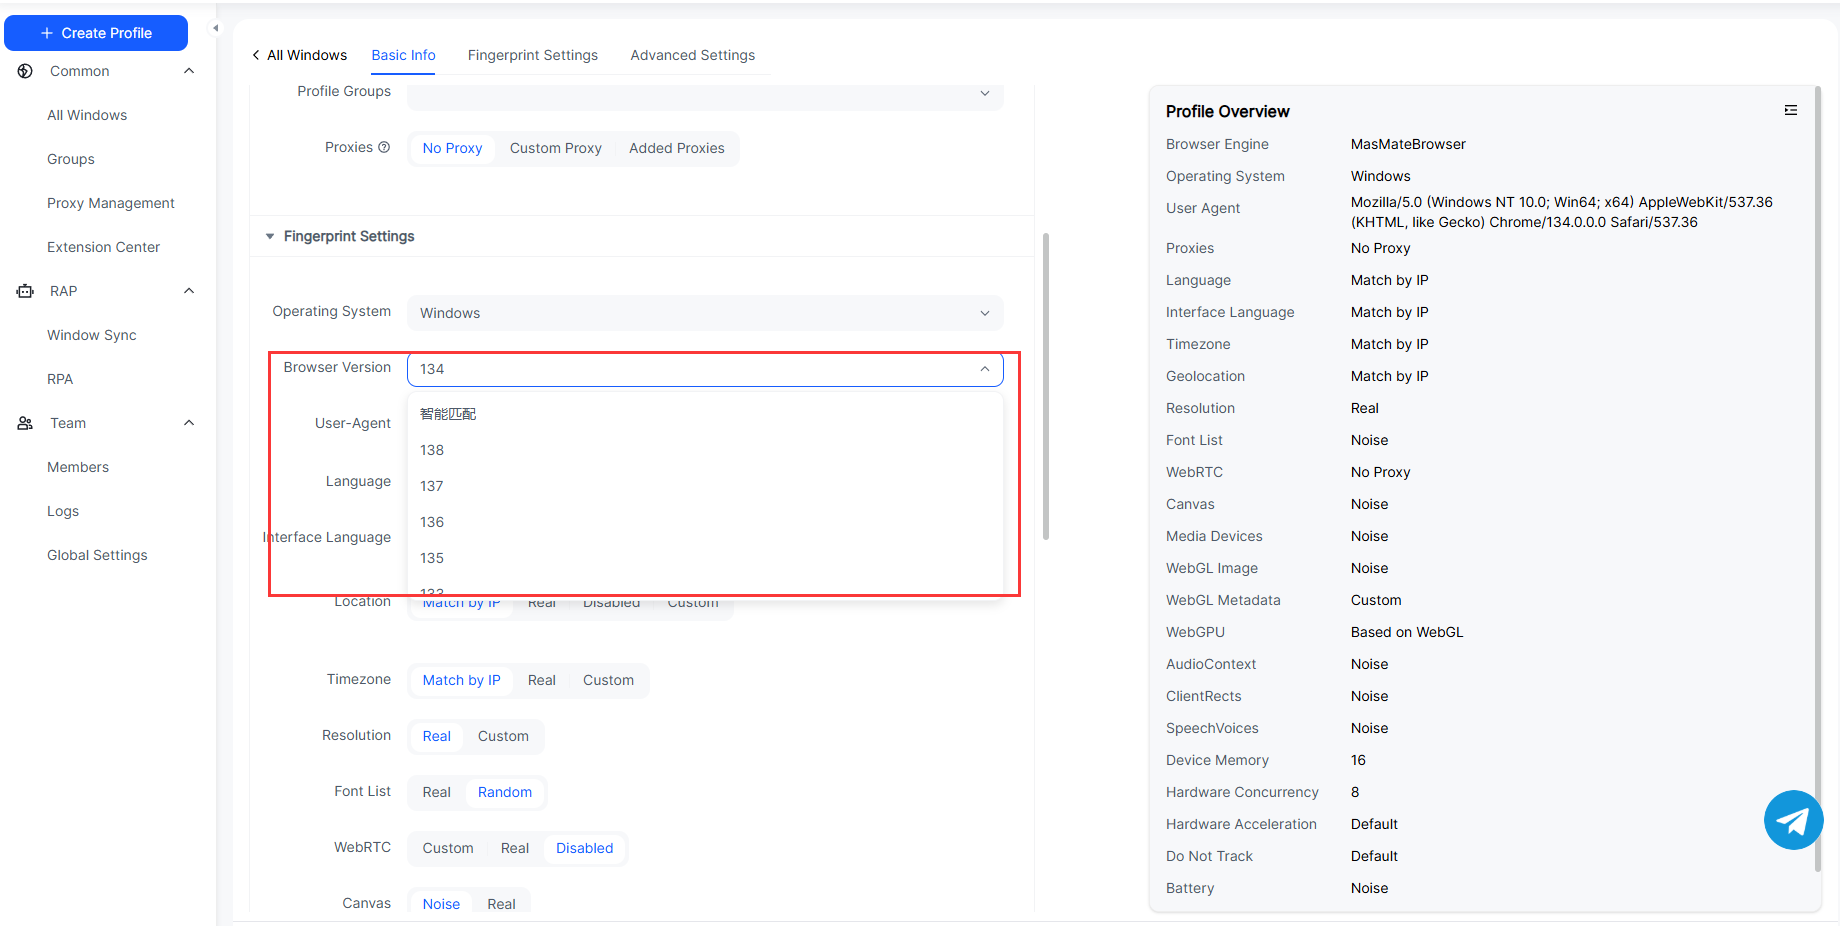The image size is (1840, 926).
Task: Open the Fingerprint Settings tab
Action: [532, 55]
